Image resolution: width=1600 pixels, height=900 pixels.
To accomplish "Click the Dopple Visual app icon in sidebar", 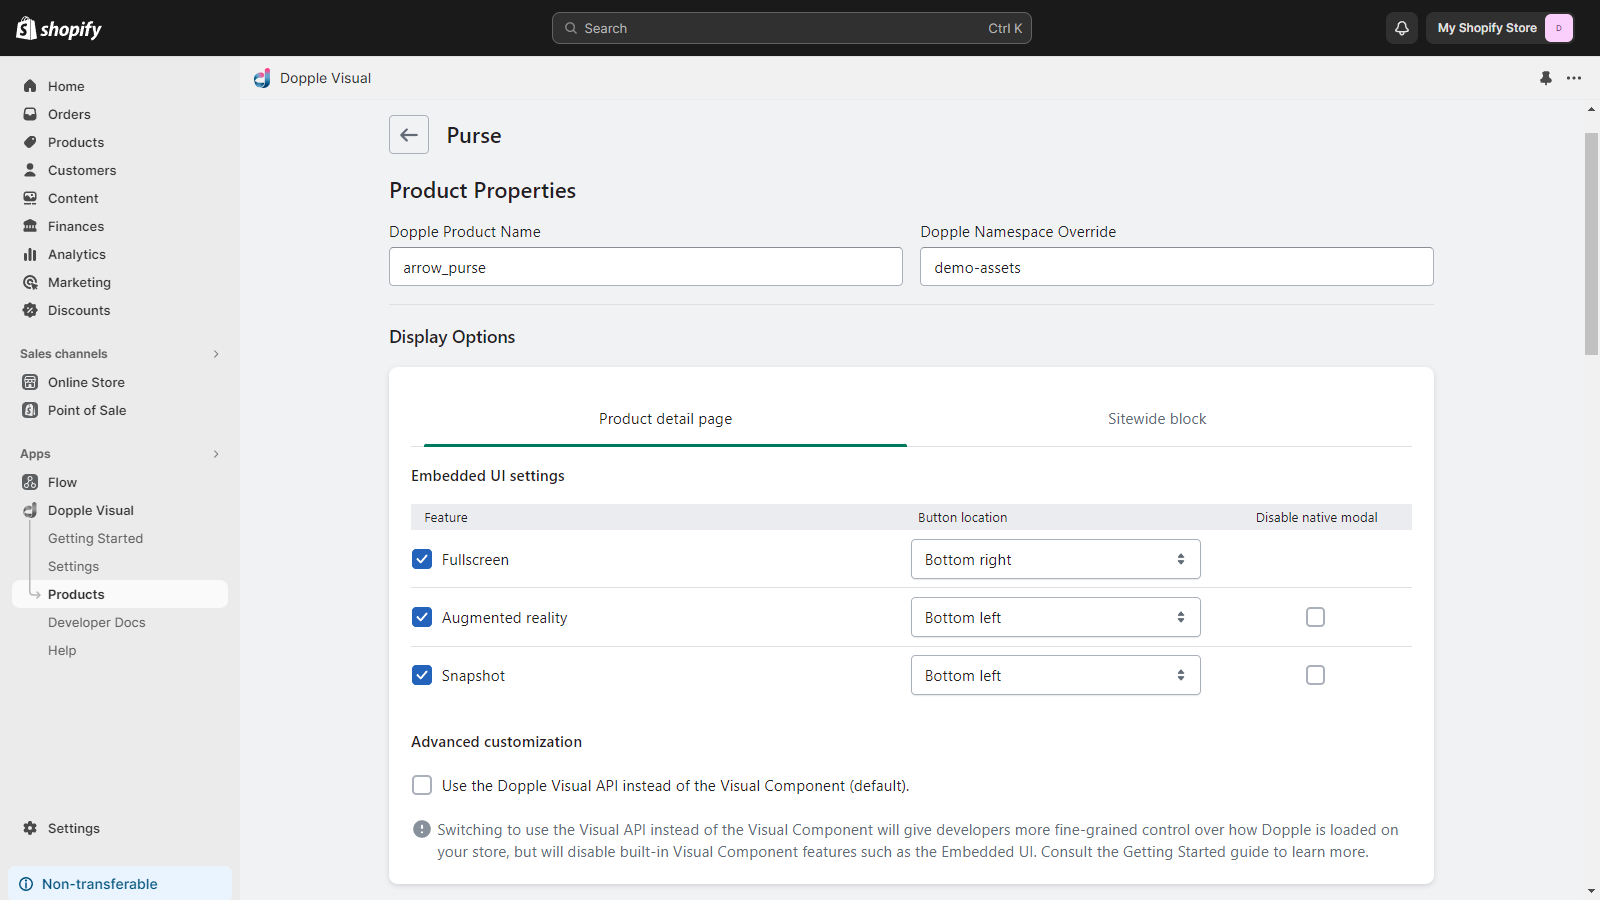I will pyautogui.click(x=30, y=510).
